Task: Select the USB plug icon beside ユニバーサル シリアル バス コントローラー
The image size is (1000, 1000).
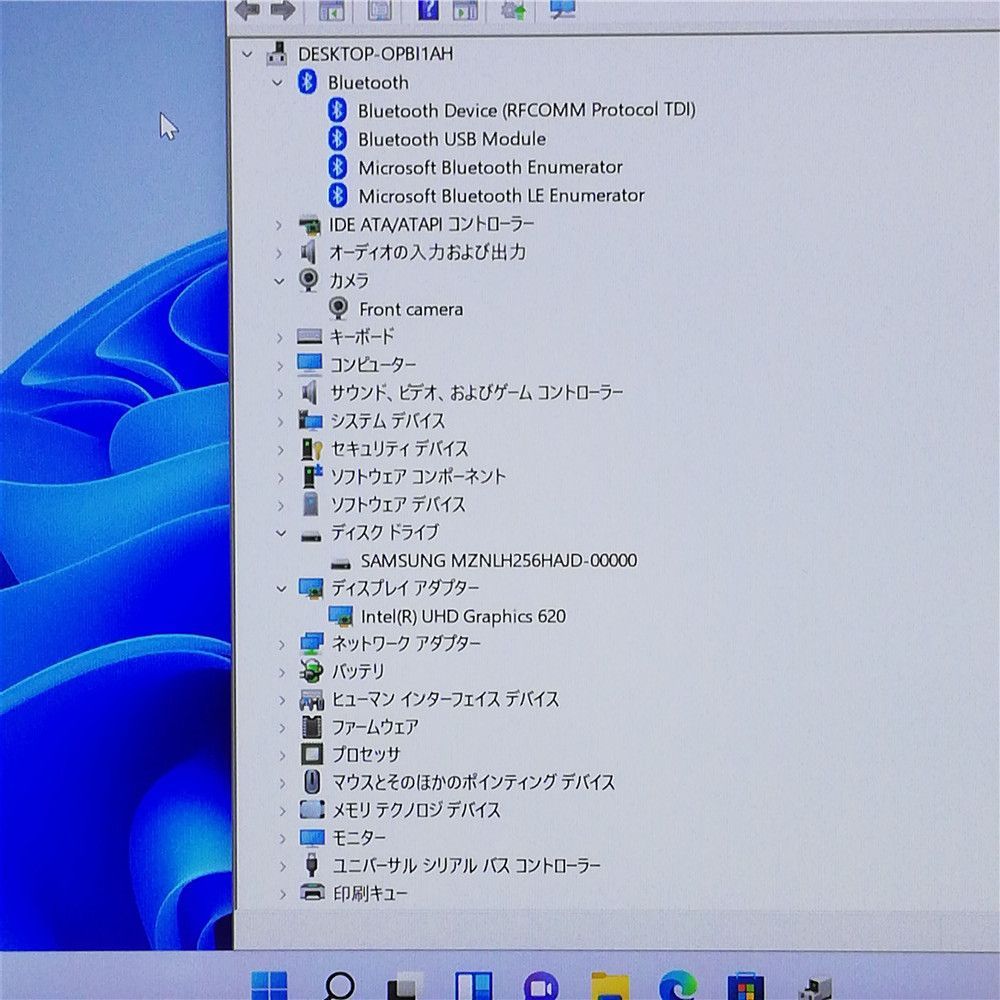Action: [x=312, y=865]
